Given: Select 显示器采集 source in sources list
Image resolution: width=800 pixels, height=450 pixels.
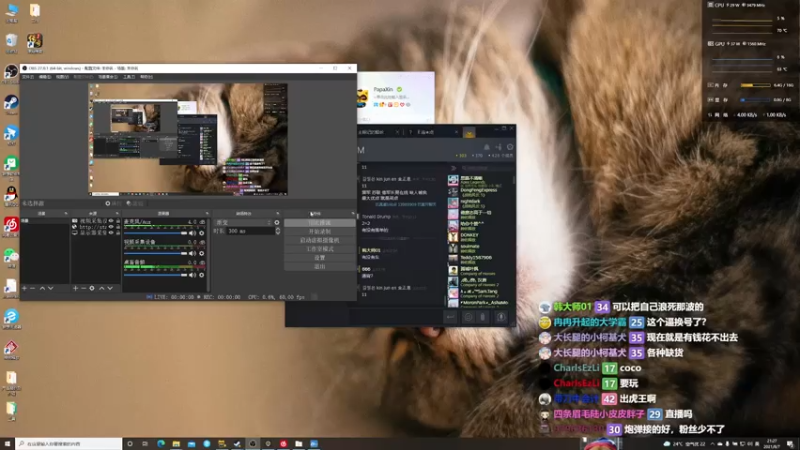Looking at the screenshot, I should click(93, 233).
